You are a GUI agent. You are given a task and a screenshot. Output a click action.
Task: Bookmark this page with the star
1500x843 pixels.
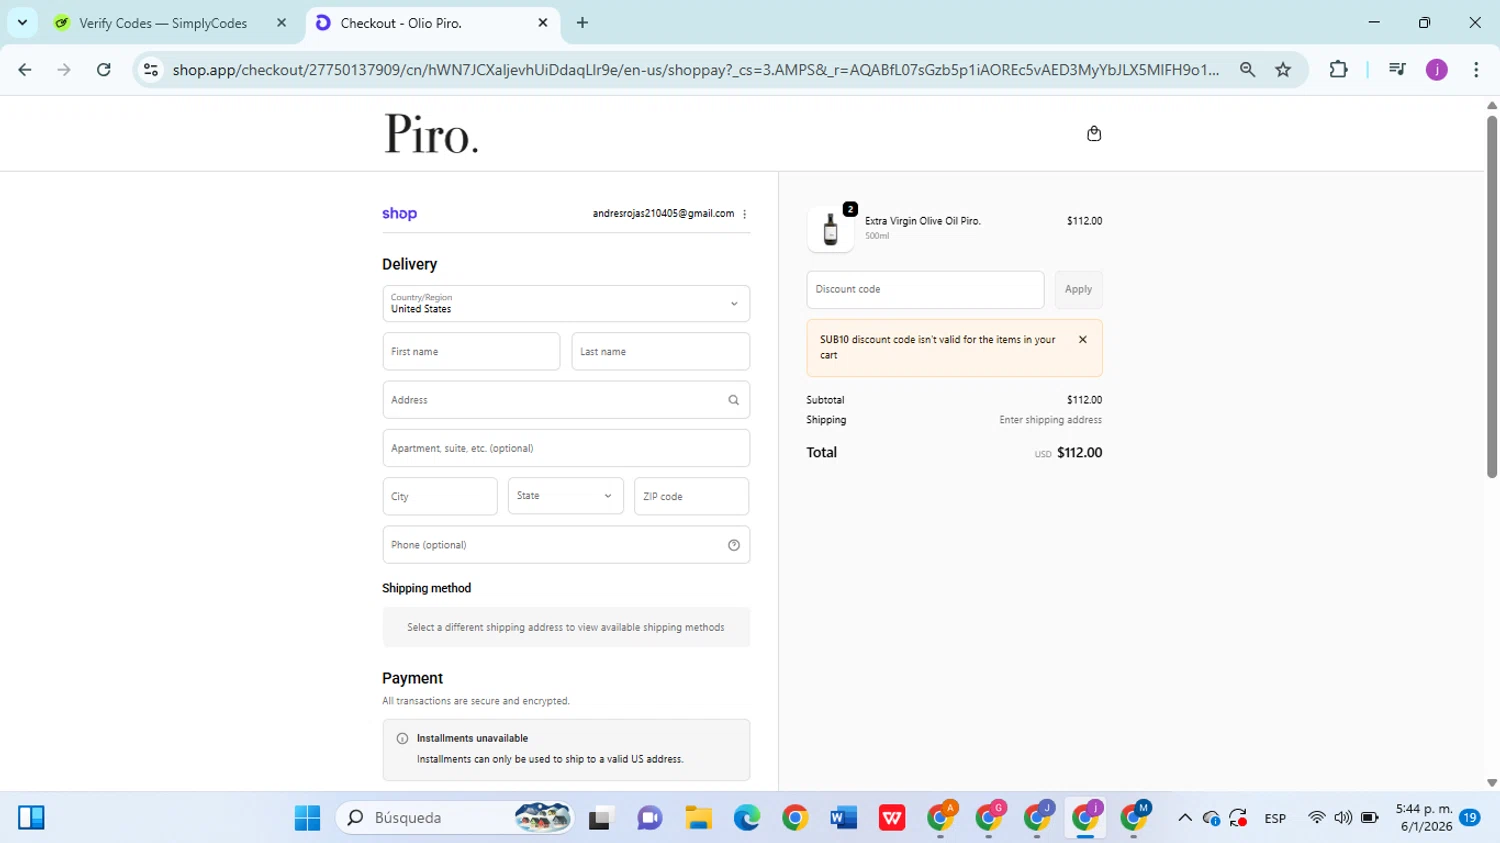click(1283, 69)
